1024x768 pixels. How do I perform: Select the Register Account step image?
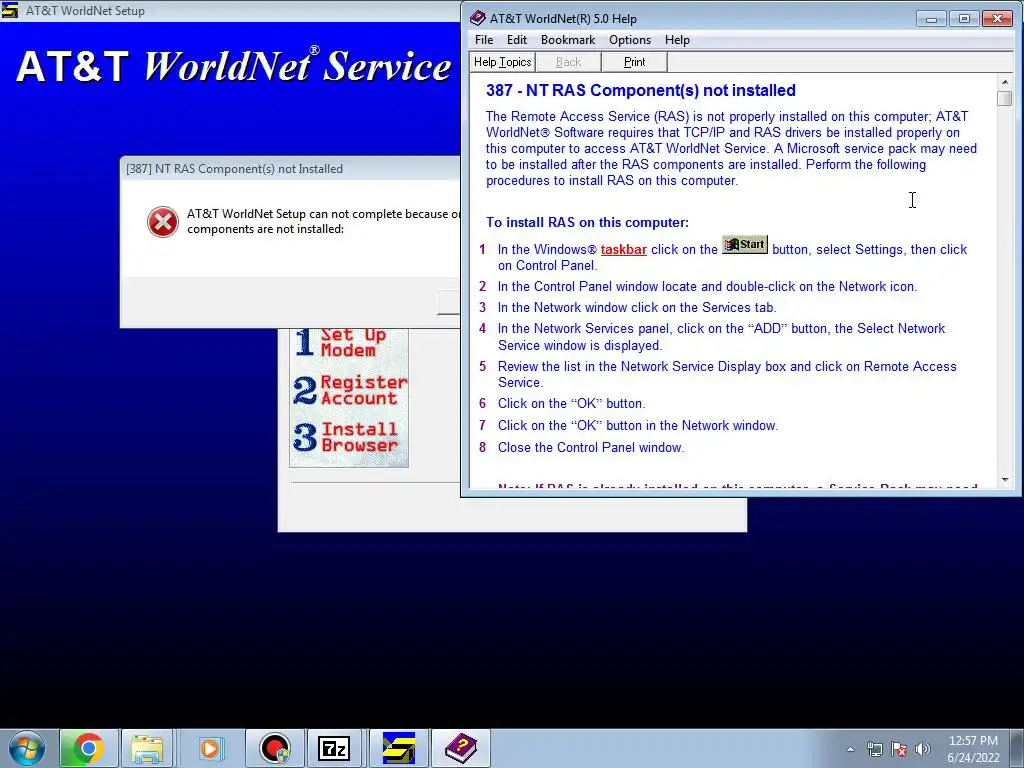[349, 390]
